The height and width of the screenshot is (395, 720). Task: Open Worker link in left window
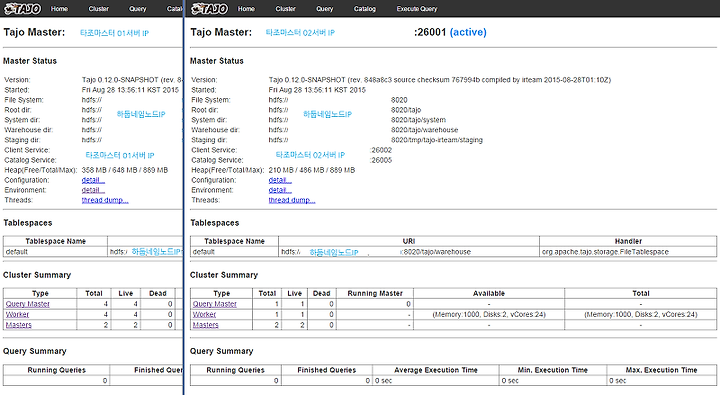click(x=17, y=315)
